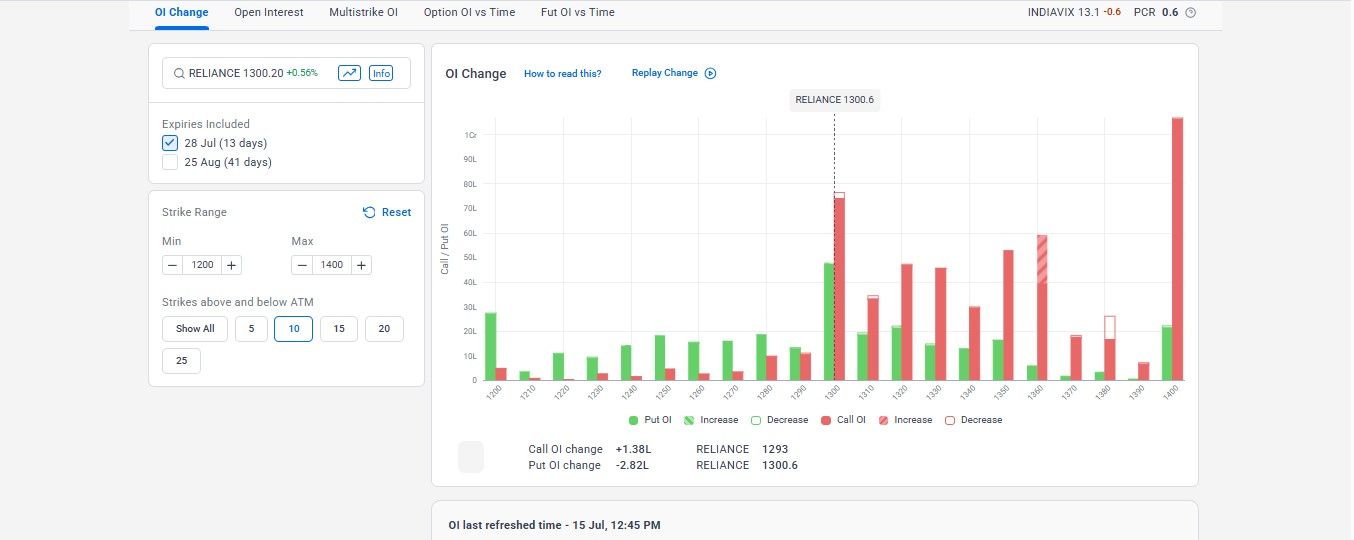Viewport: 1354px width, 540px height.
Task: Click the Min strike value field
Action: coord(202,265)
